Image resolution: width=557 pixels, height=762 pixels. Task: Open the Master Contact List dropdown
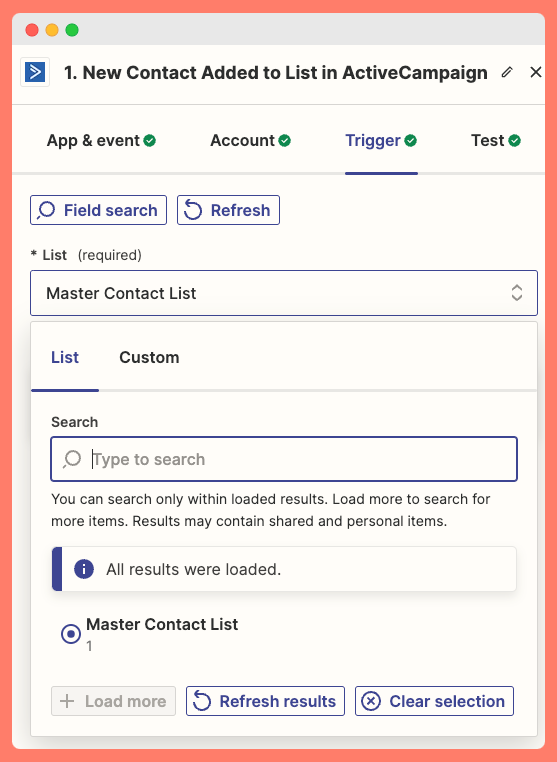[x=284, y=293]
